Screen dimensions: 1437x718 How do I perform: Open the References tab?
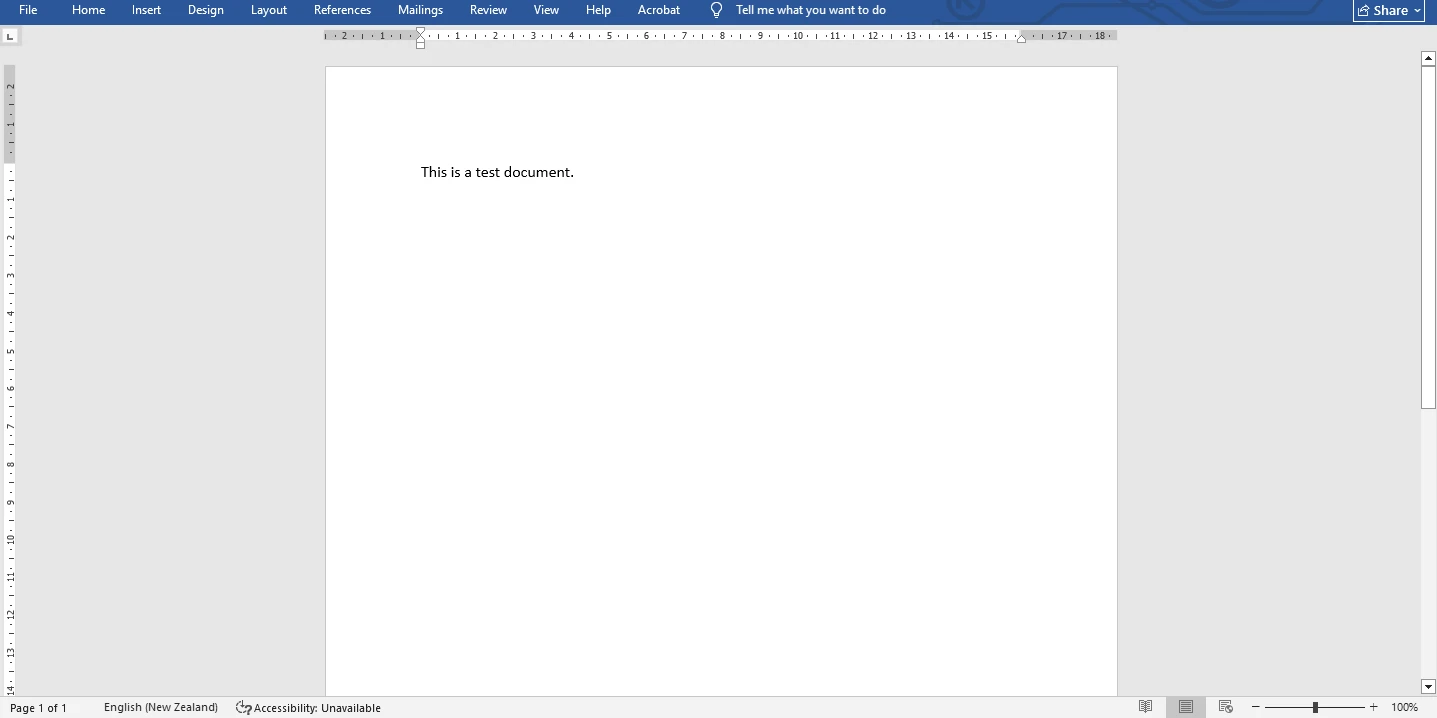pyautogui.click(x=342, y=10)
